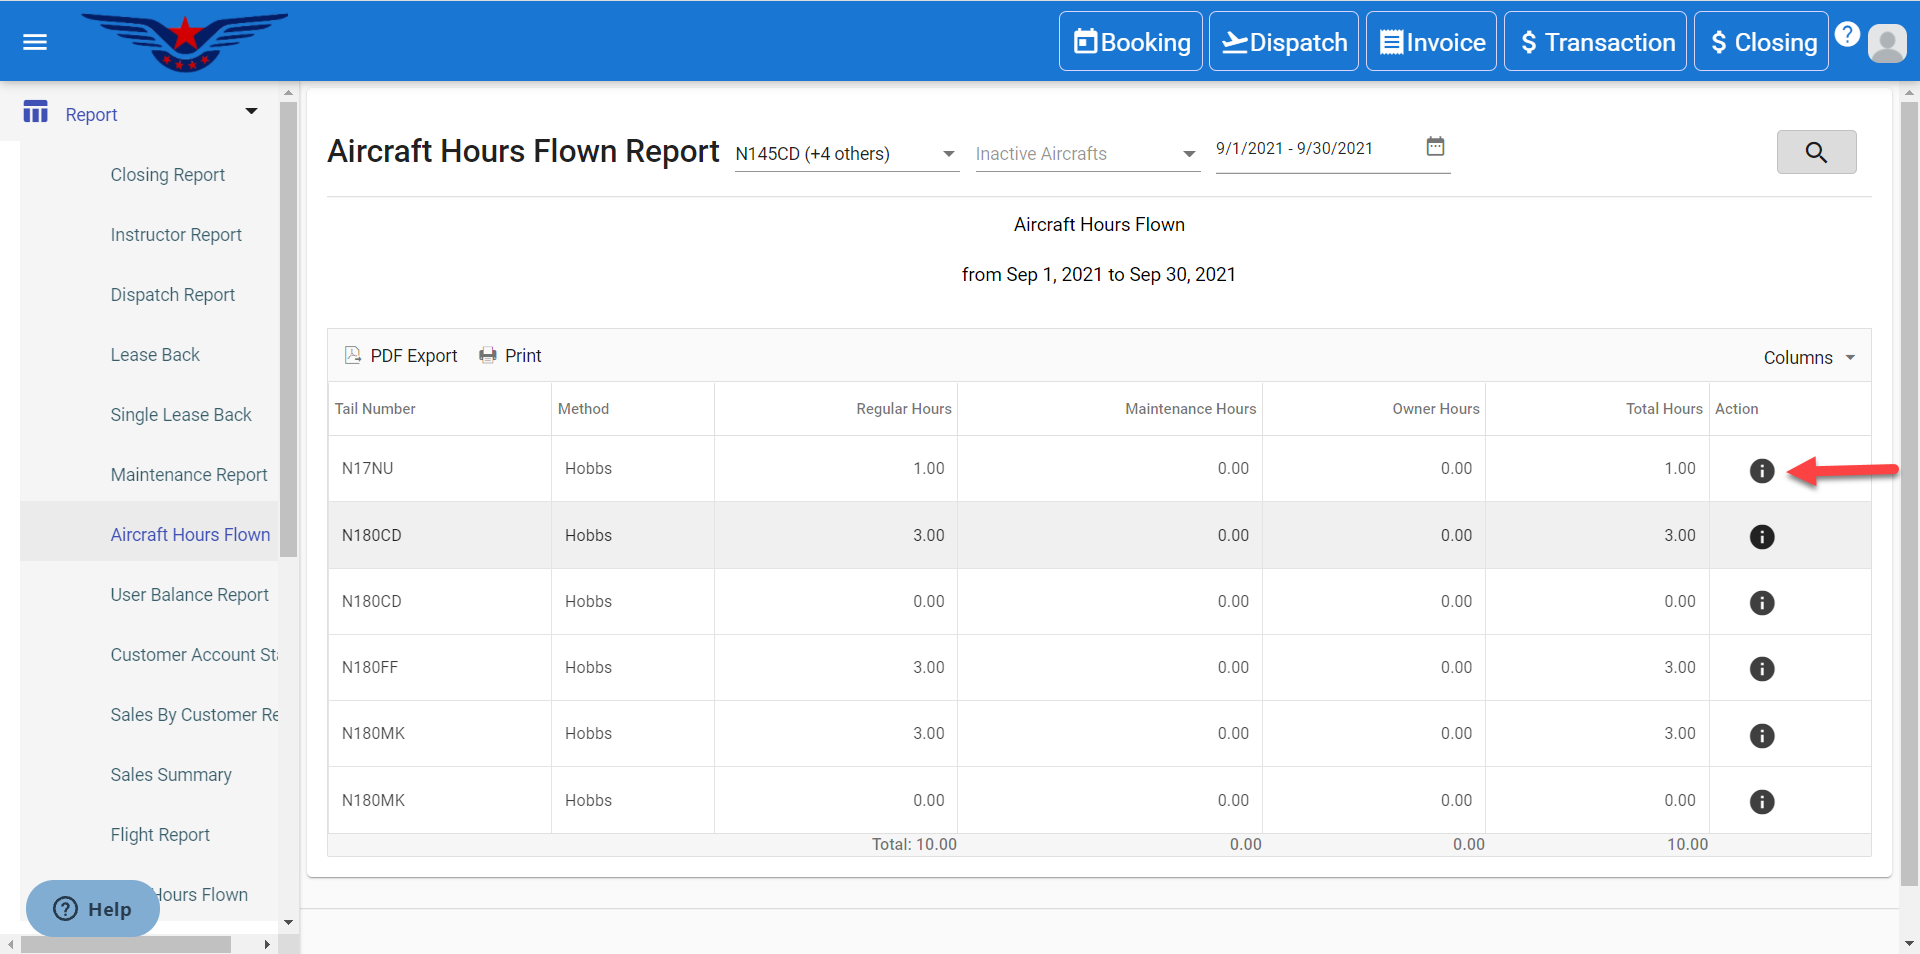Open Maintenance Report in sidebar
1920x954 pixels.
[189, 475]
